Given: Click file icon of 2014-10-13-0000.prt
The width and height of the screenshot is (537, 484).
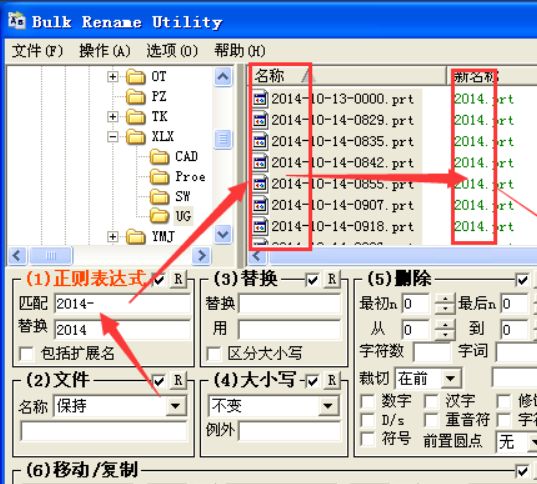Looking at the screenshot, I should [x=260, y=99].
